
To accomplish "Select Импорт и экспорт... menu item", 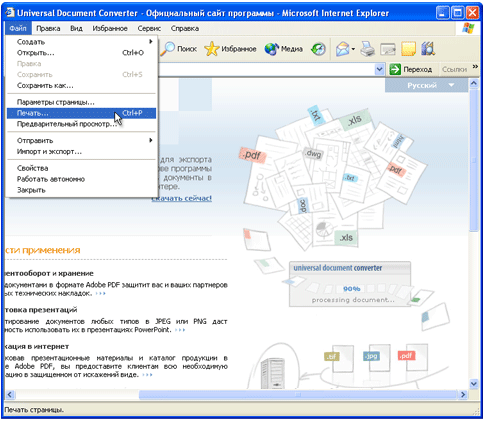I will (x=81, y=152).
